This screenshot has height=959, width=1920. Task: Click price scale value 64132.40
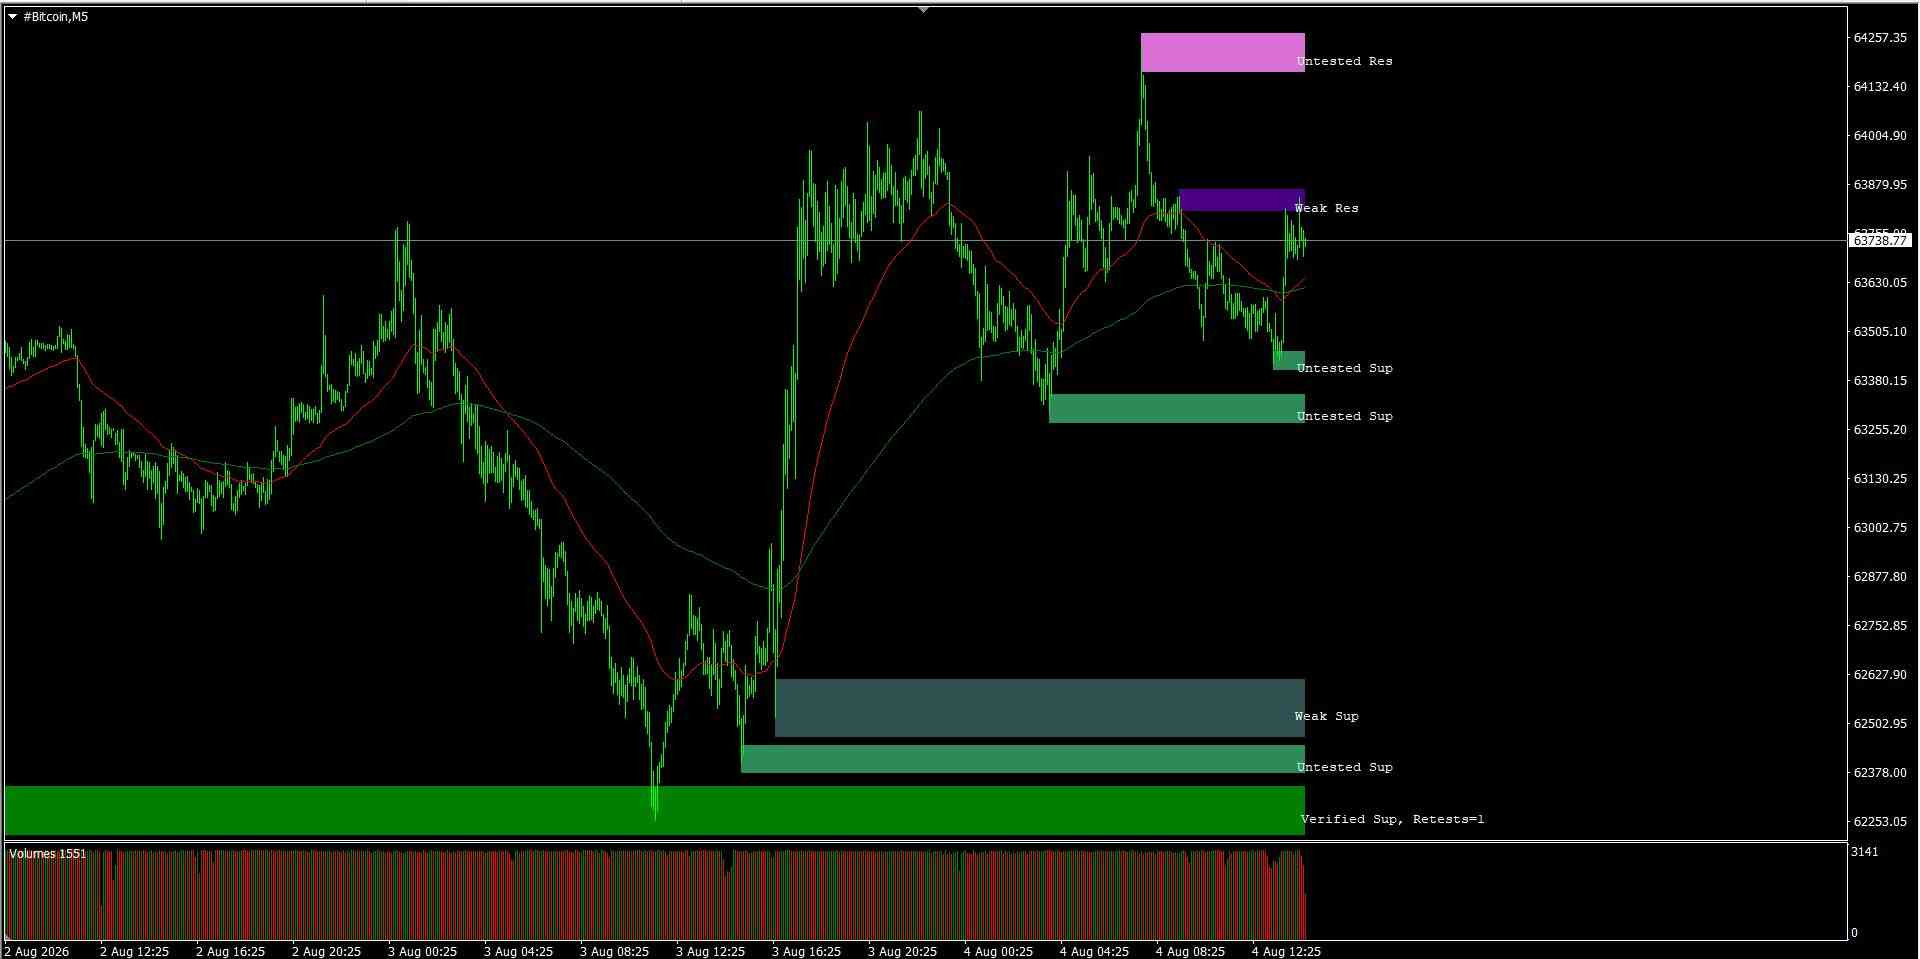point(1880,87)
